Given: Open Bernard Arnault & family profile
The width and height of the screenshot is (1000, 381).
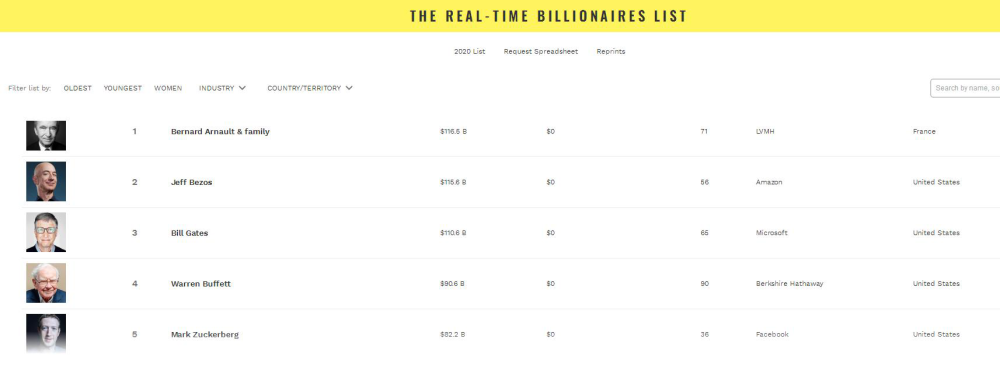Looking at the screenshot, I should [220, 131].
